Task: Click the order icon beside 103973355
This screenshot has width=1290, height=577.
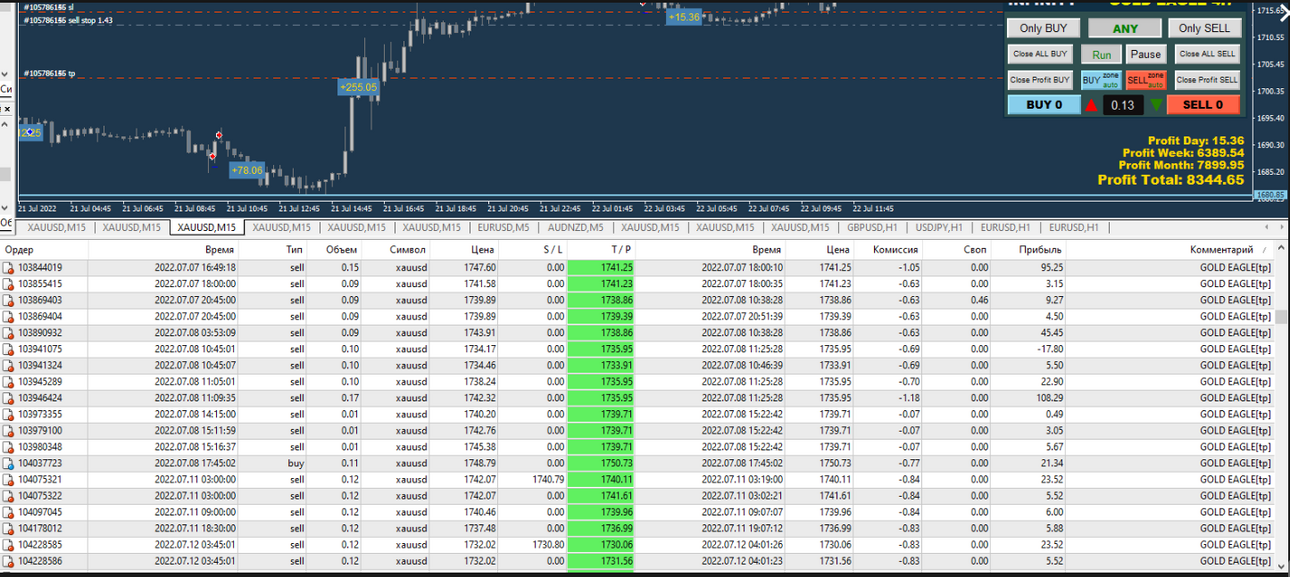Action: [9, 414]
